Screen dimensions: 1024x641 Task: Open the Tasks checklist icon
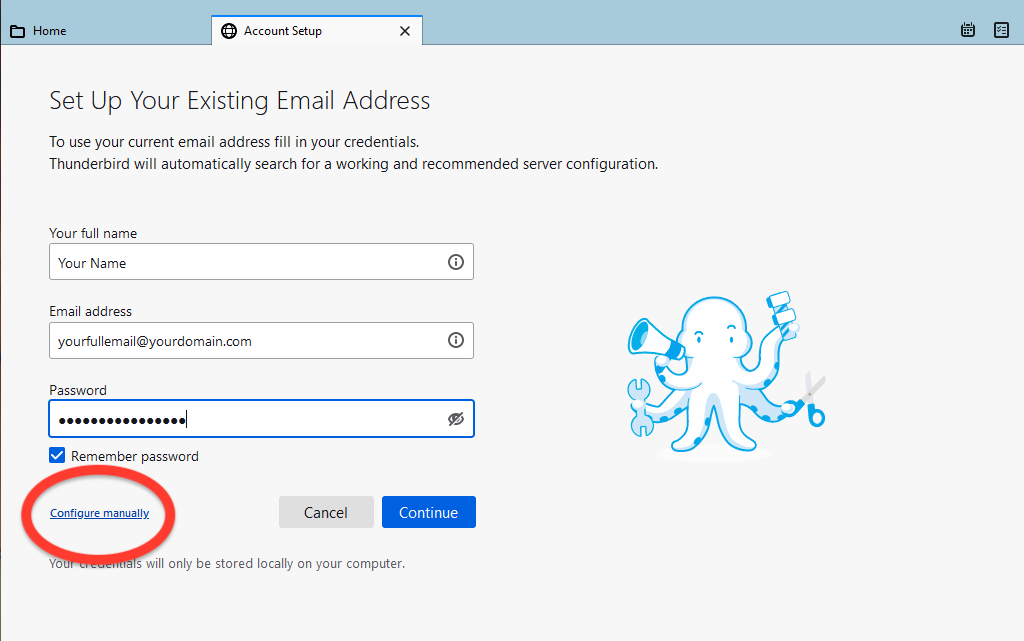[x=1001, y=30]
